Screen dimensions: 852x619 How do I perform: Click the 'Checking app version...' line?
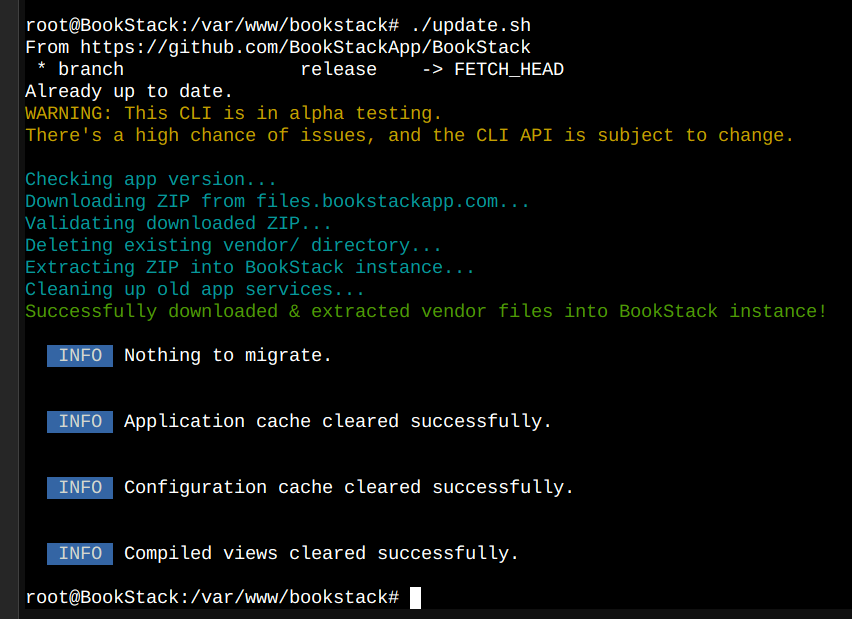(x=151, y=179)
